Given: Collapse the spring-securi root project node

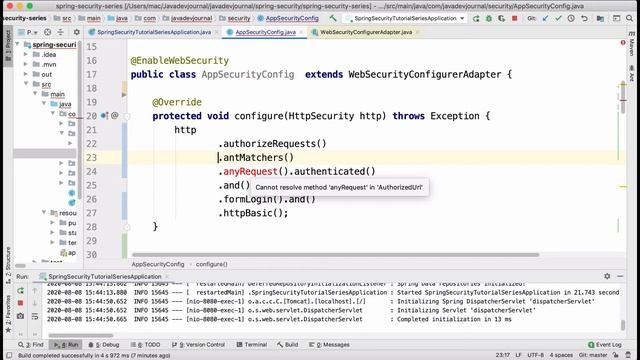Looking at the screenshot, I should tap(17, 44).
